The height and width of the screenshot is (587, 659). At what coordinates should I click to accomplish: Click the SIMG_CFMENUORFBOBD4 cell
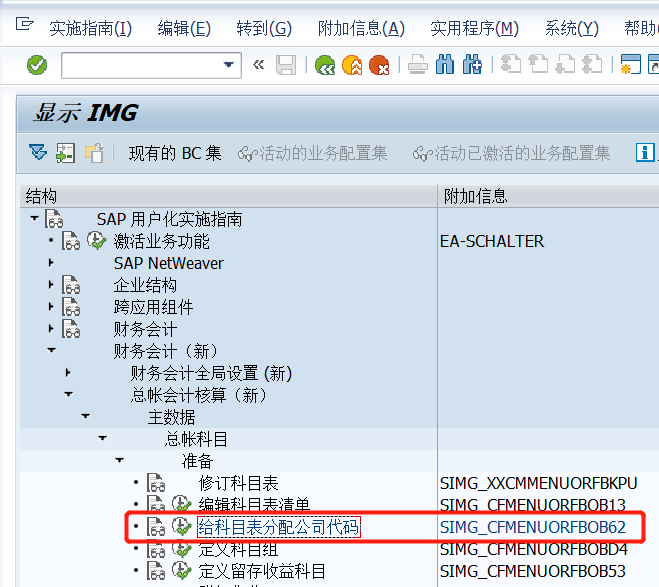pos(533,549)
